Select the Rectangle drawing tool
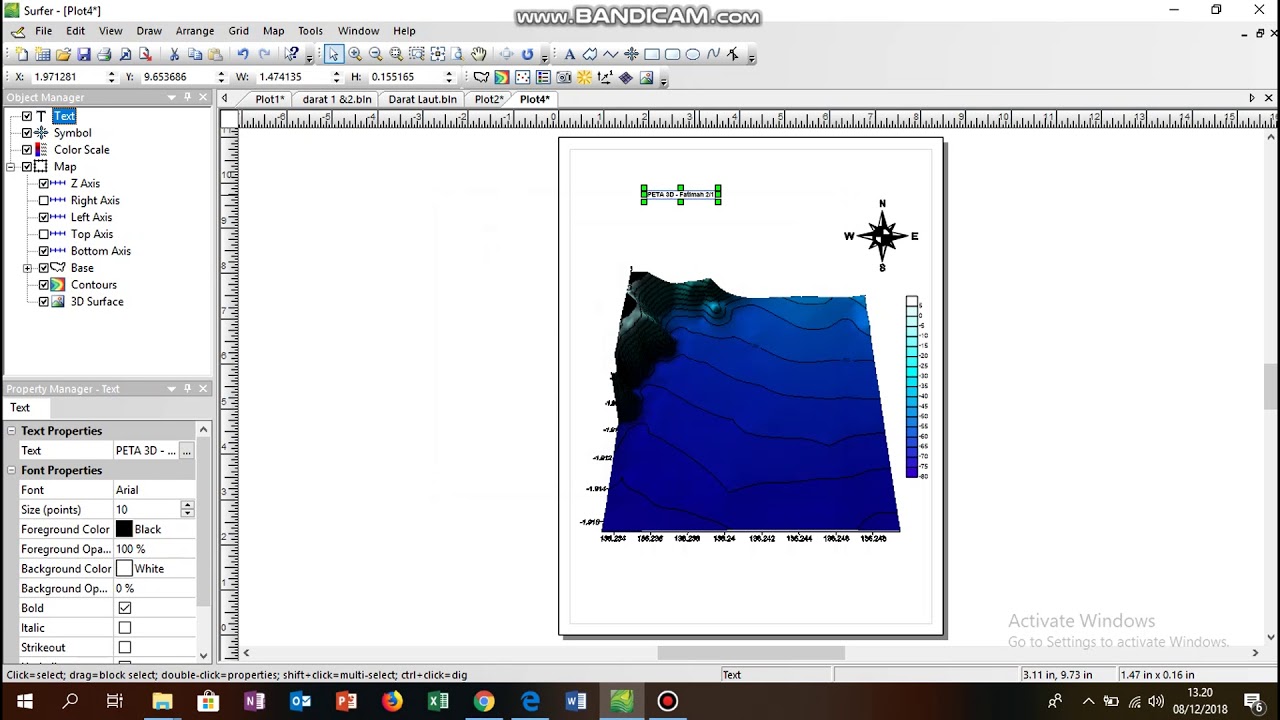1280x720 pixels. 652,54
